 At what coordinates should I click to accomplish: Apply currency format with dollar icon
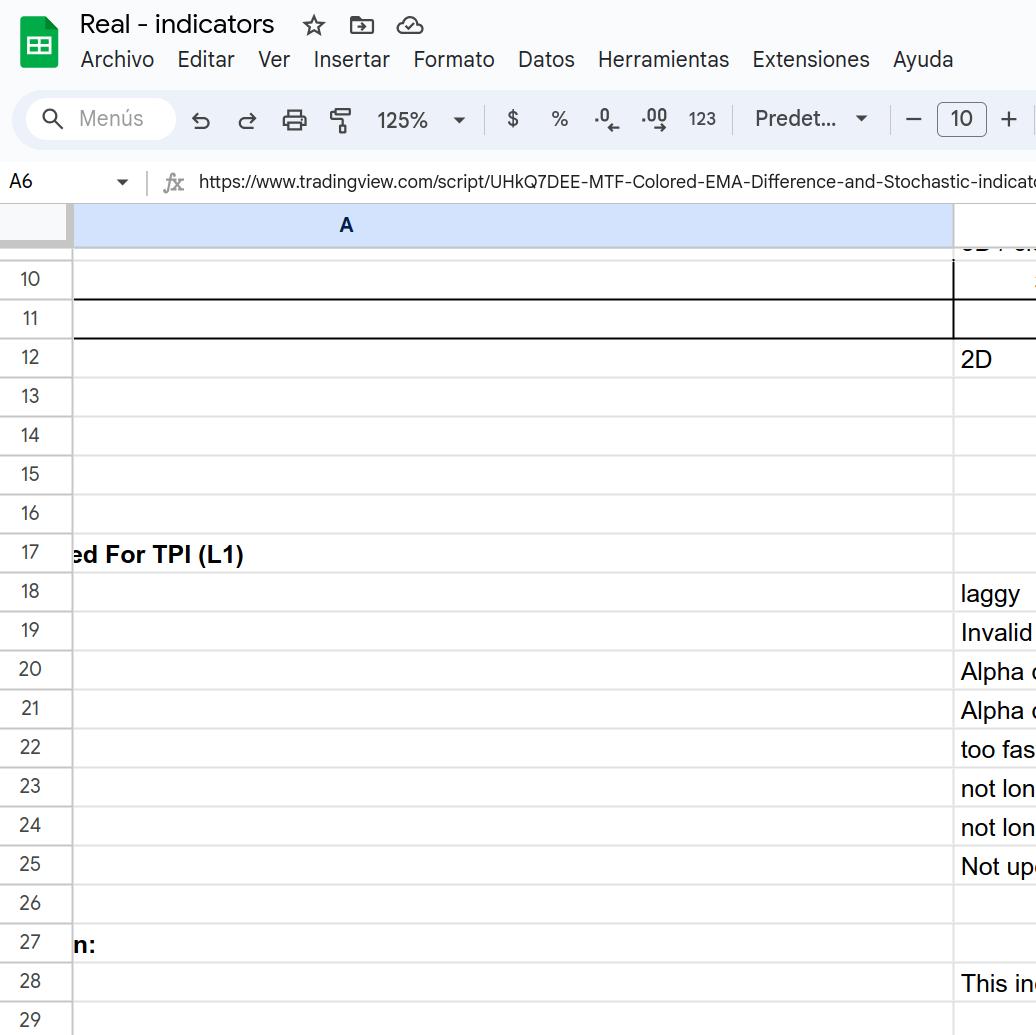tap(513, 119)
